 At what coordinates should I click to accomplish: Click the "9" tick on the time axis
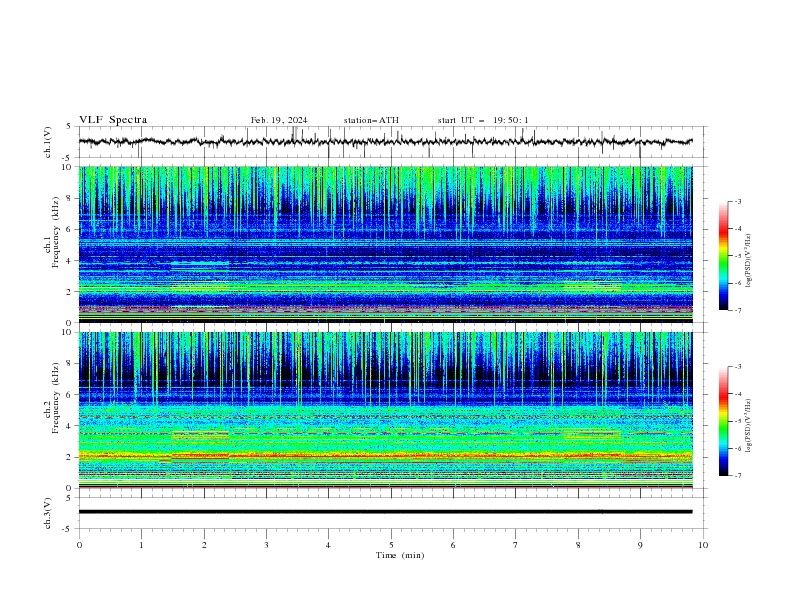[640, 545]
